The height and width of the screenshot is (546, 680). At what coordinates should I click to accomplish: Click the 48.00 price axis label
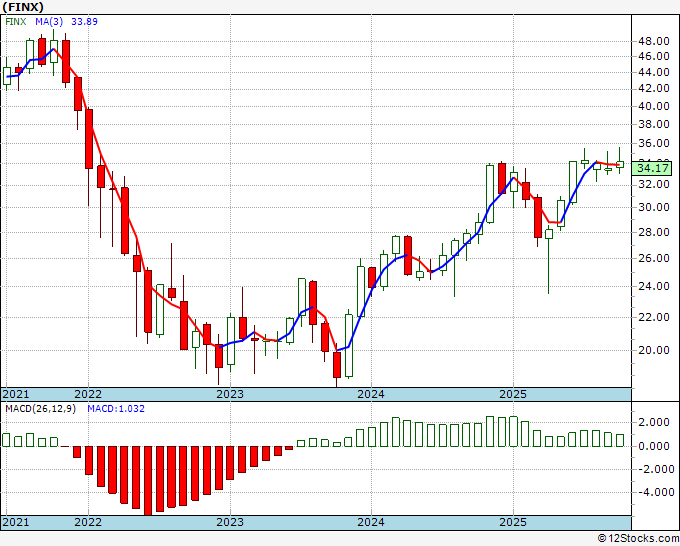point(654,42)
